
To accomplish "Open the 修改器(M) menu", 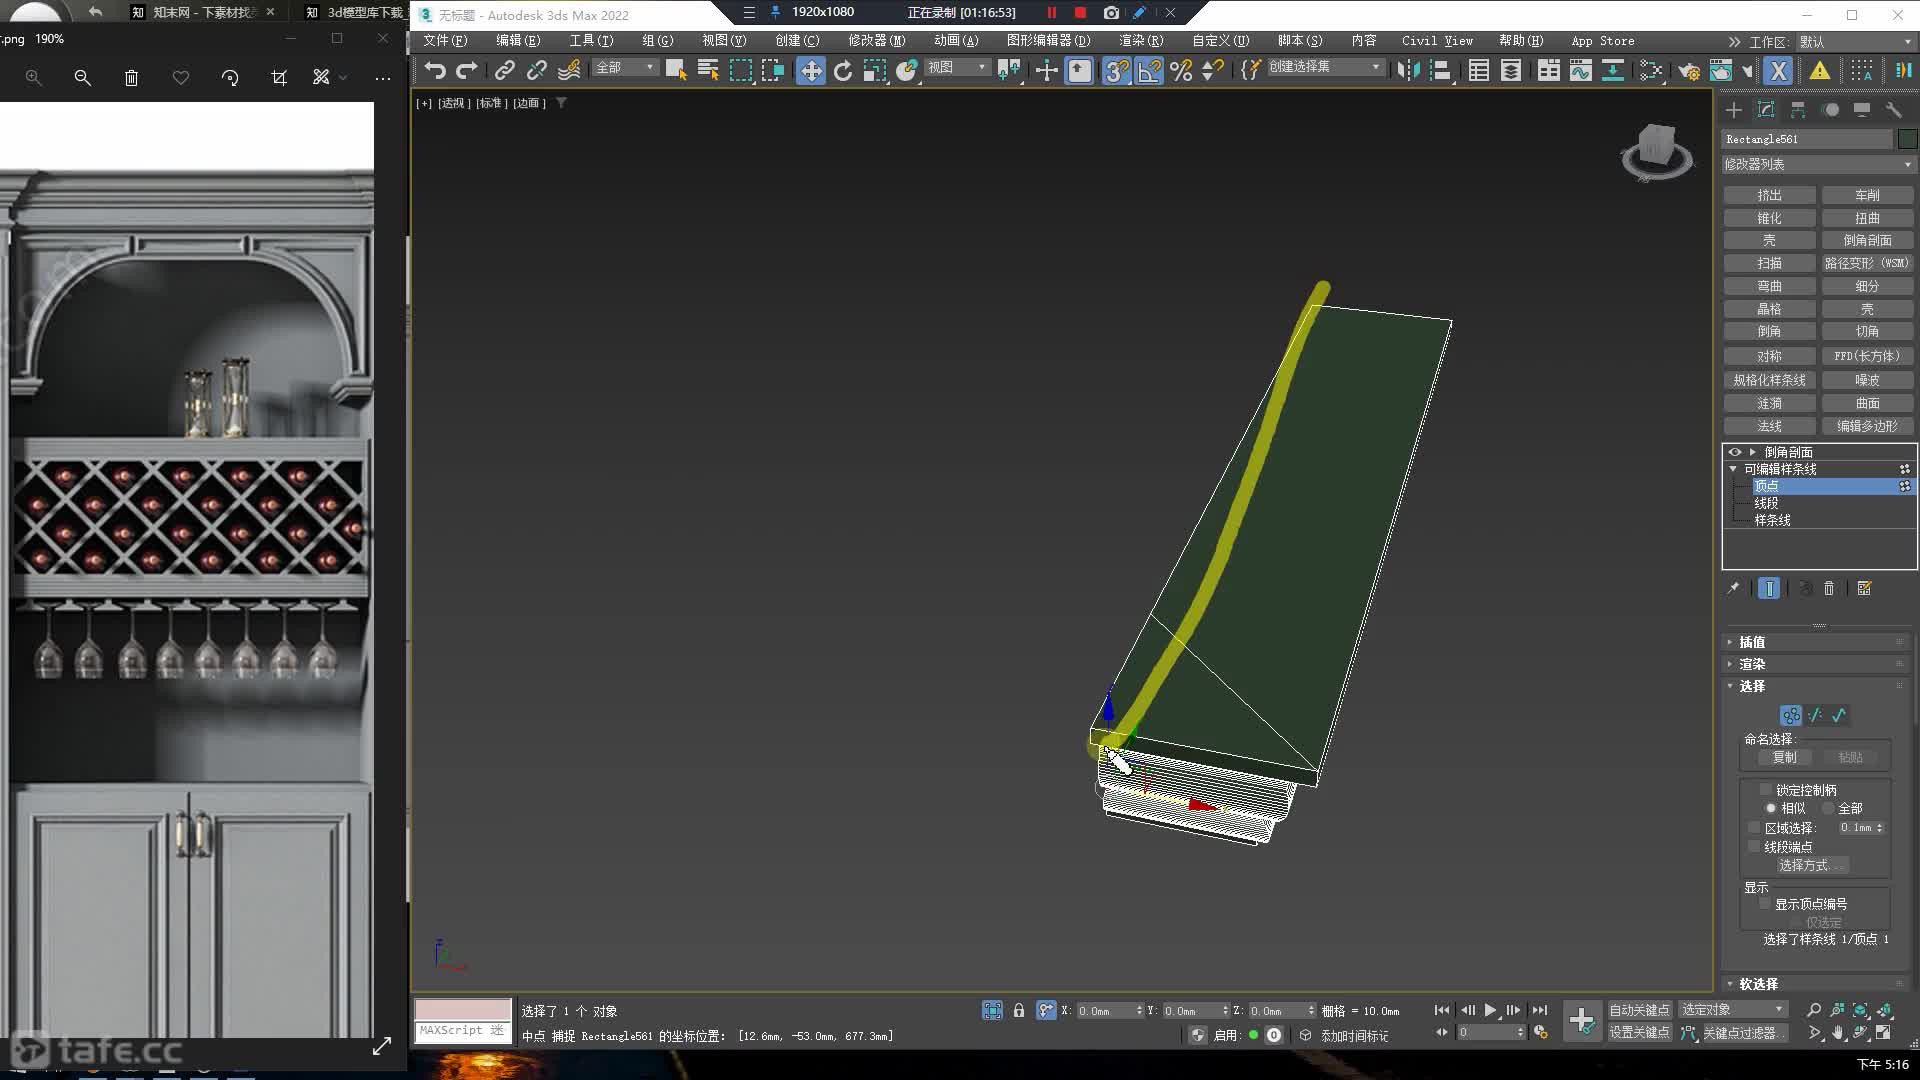I will pos(876,41).
